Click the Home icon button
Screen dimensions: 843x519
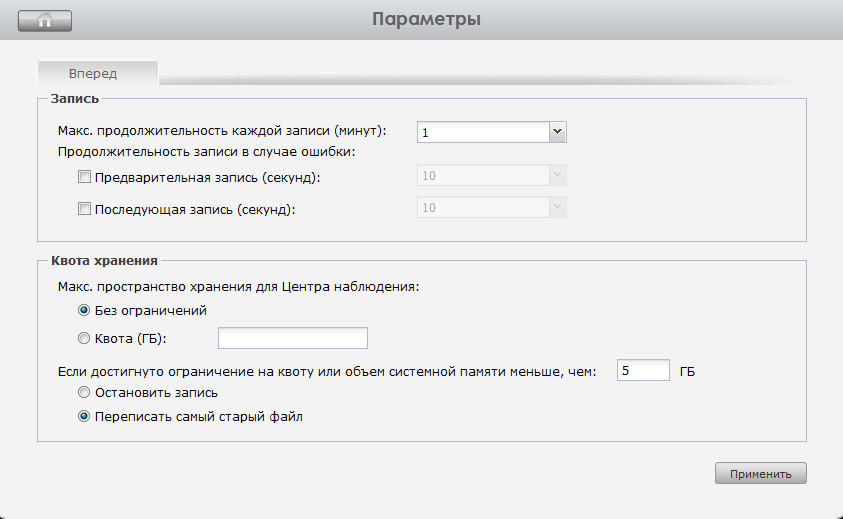(x=45, y=19)
